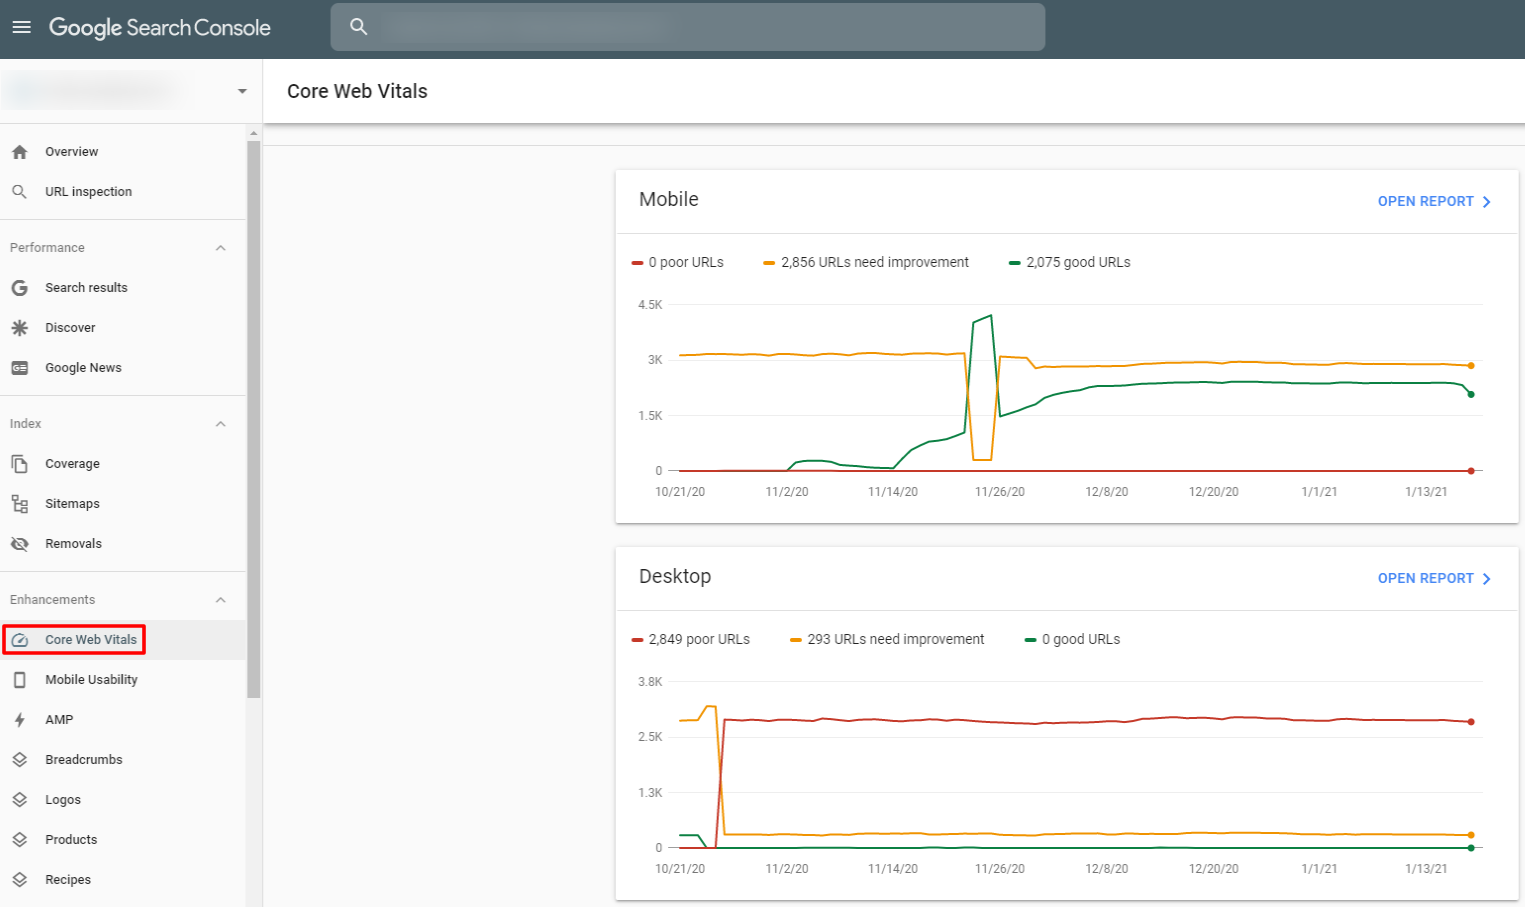Click the sidebar vertical scrollbar
1525x907 pixels.
click(x=254, y=419)
